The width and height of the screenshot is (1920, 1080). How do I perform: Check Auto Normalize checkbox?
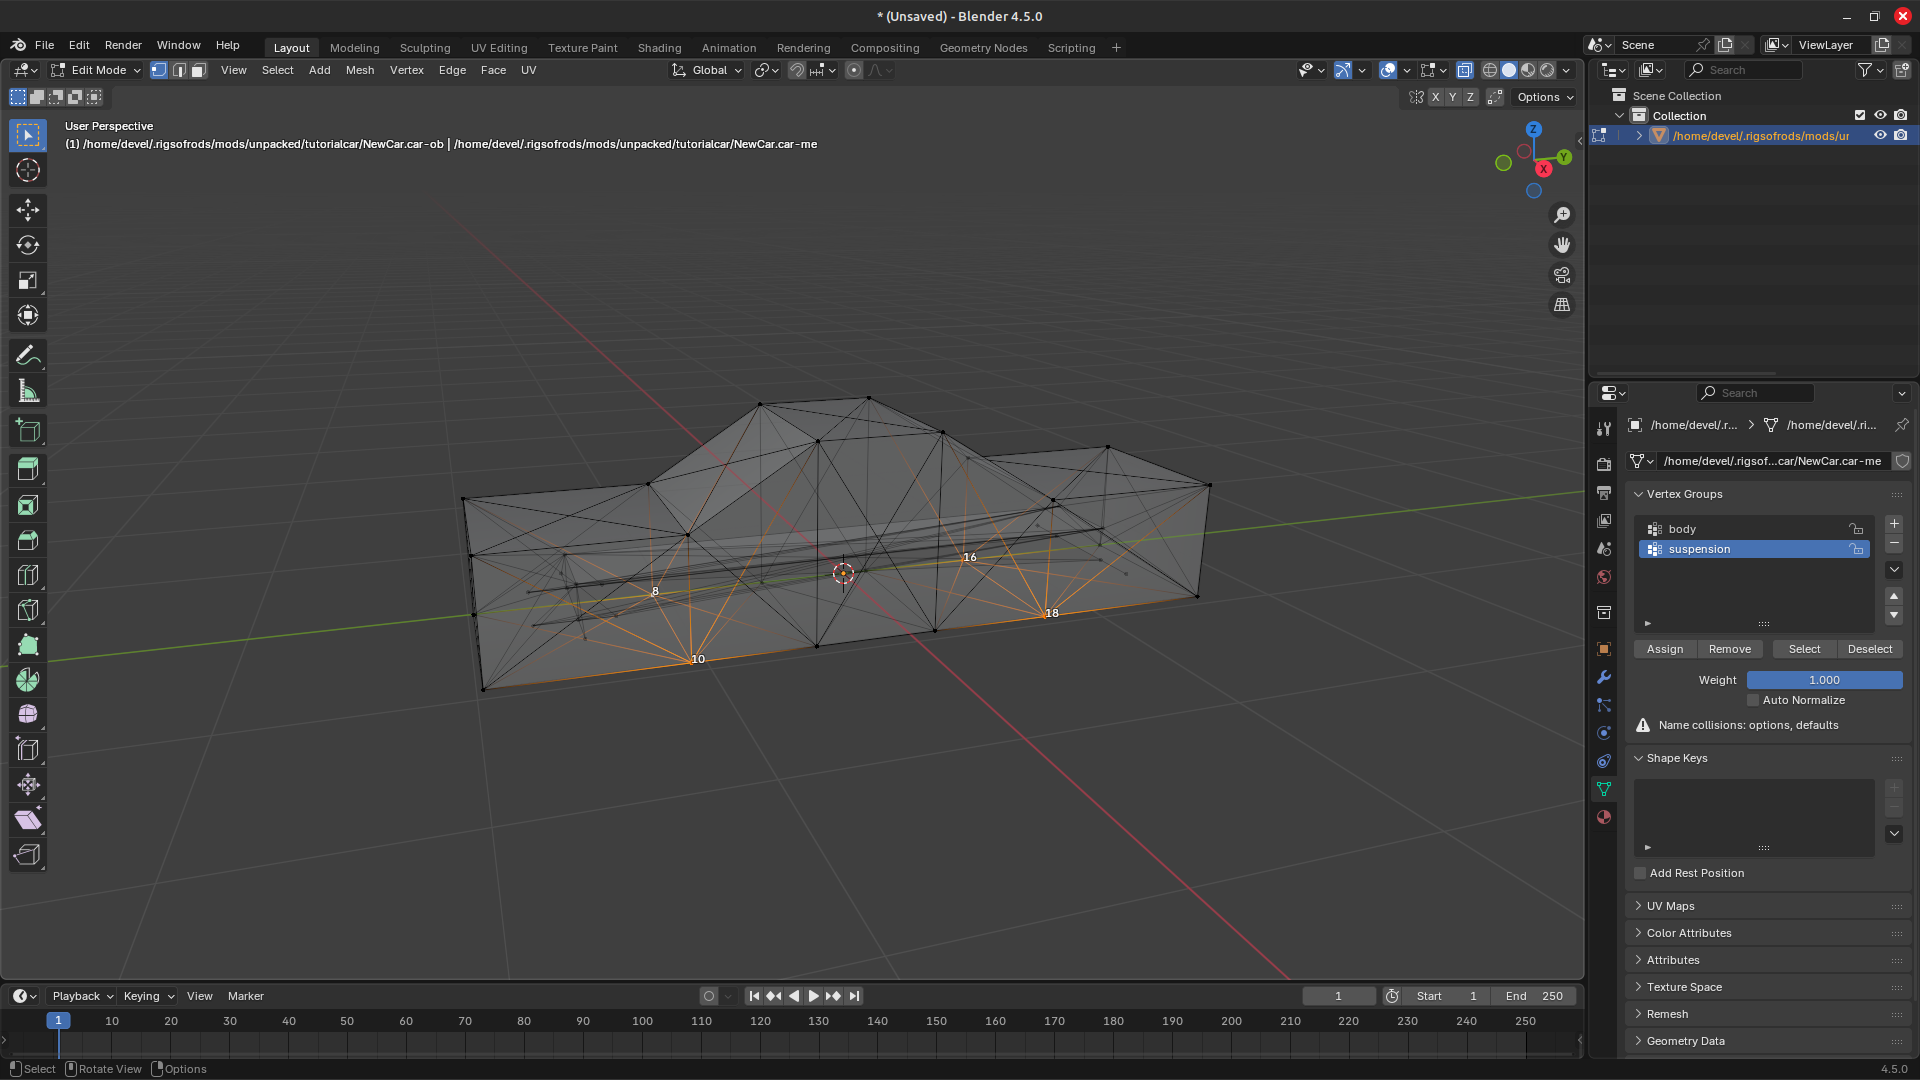[1753, 700]
